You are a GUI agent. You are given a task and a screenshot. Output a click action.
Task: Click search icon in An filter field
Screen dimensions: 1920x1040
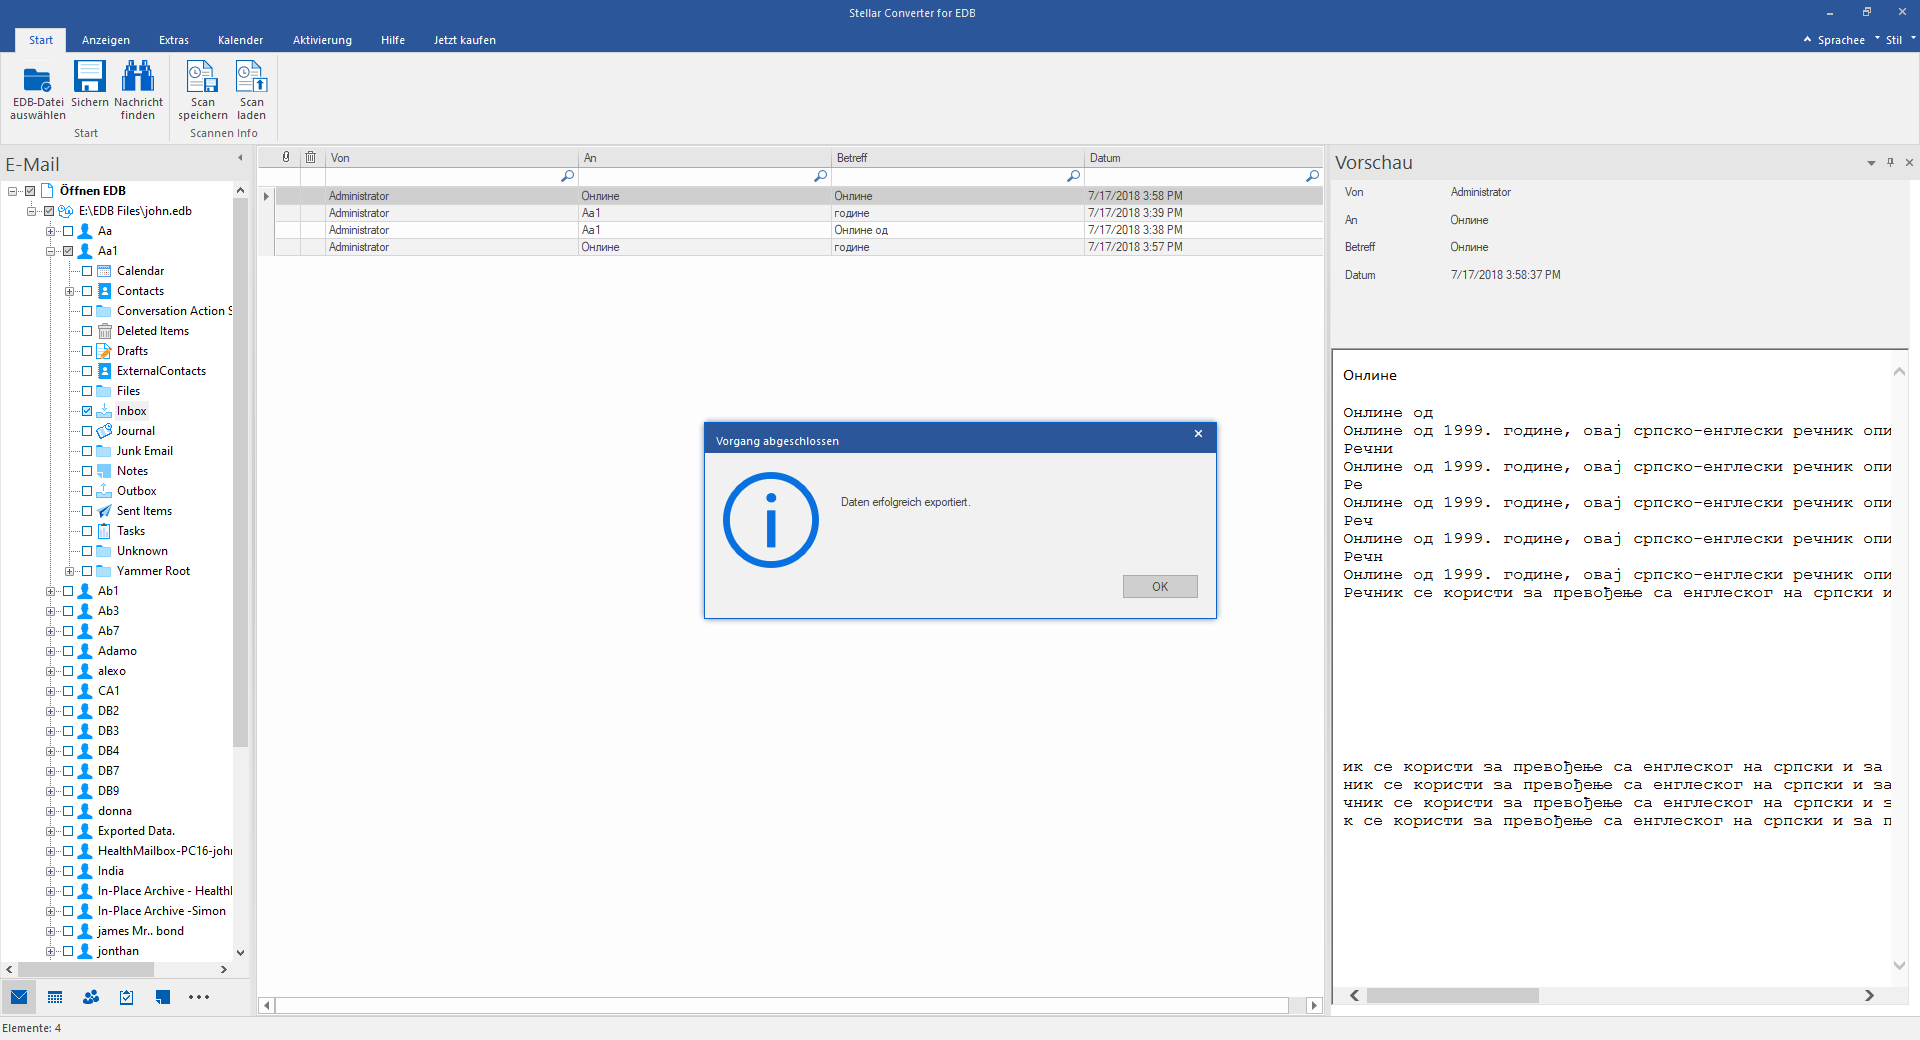click(820, 176)
